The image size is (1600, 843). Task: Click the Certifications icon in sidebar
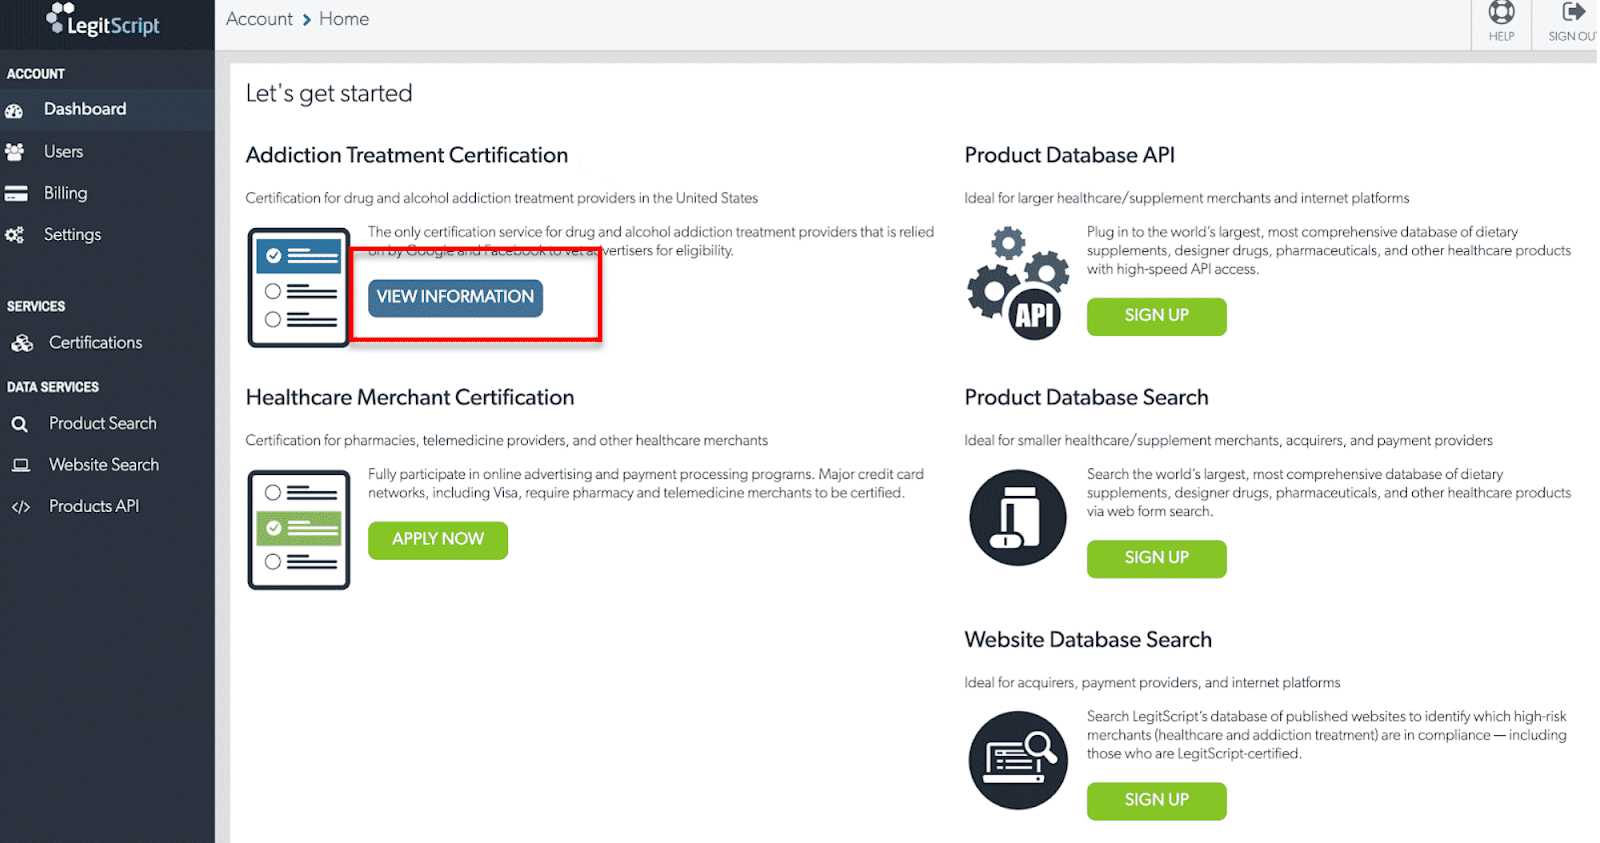click(x=21, y=343)
